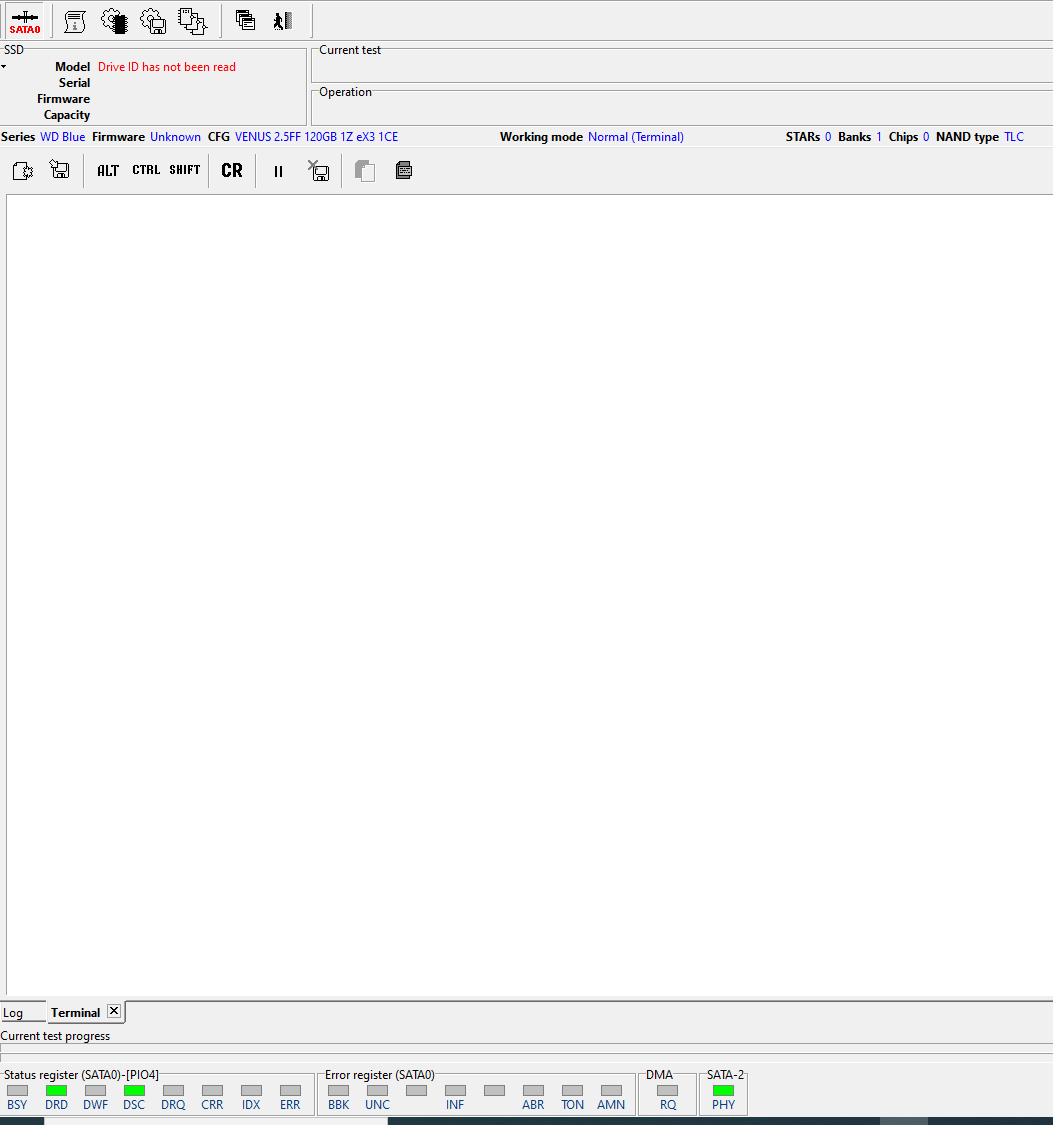The image size is (1053, 1125).
Task: Click the floppy disk with X icon
Action: (318, 171)
